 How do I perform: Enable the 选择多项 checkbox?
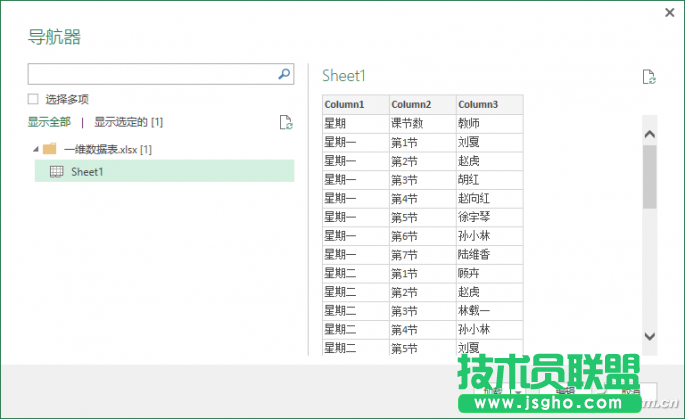pyautogui.click(x=33, y=99)
